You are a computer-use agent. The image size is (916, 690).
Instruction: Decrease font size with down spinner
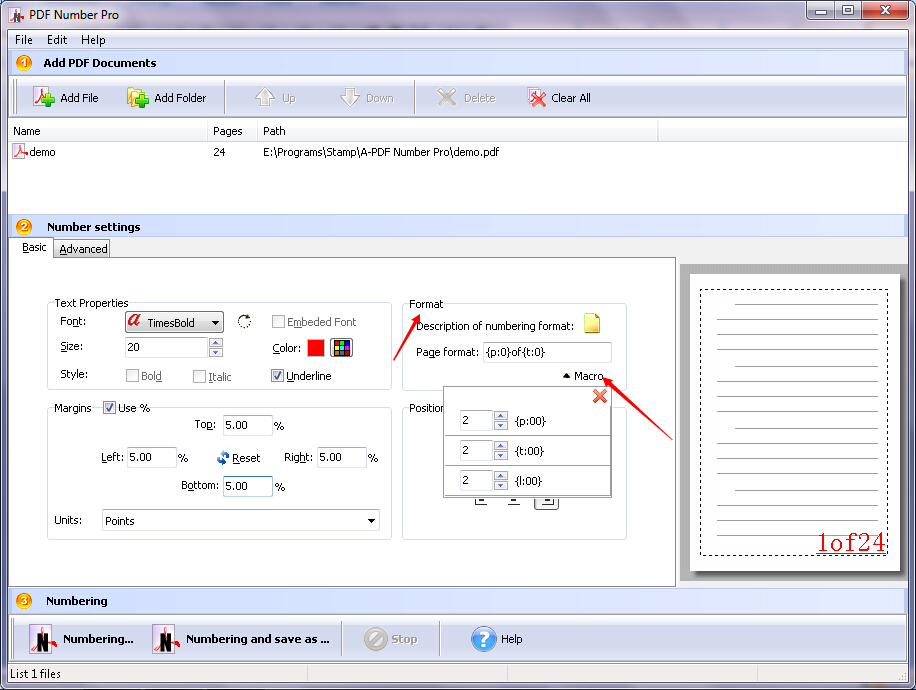coord(216,352)
